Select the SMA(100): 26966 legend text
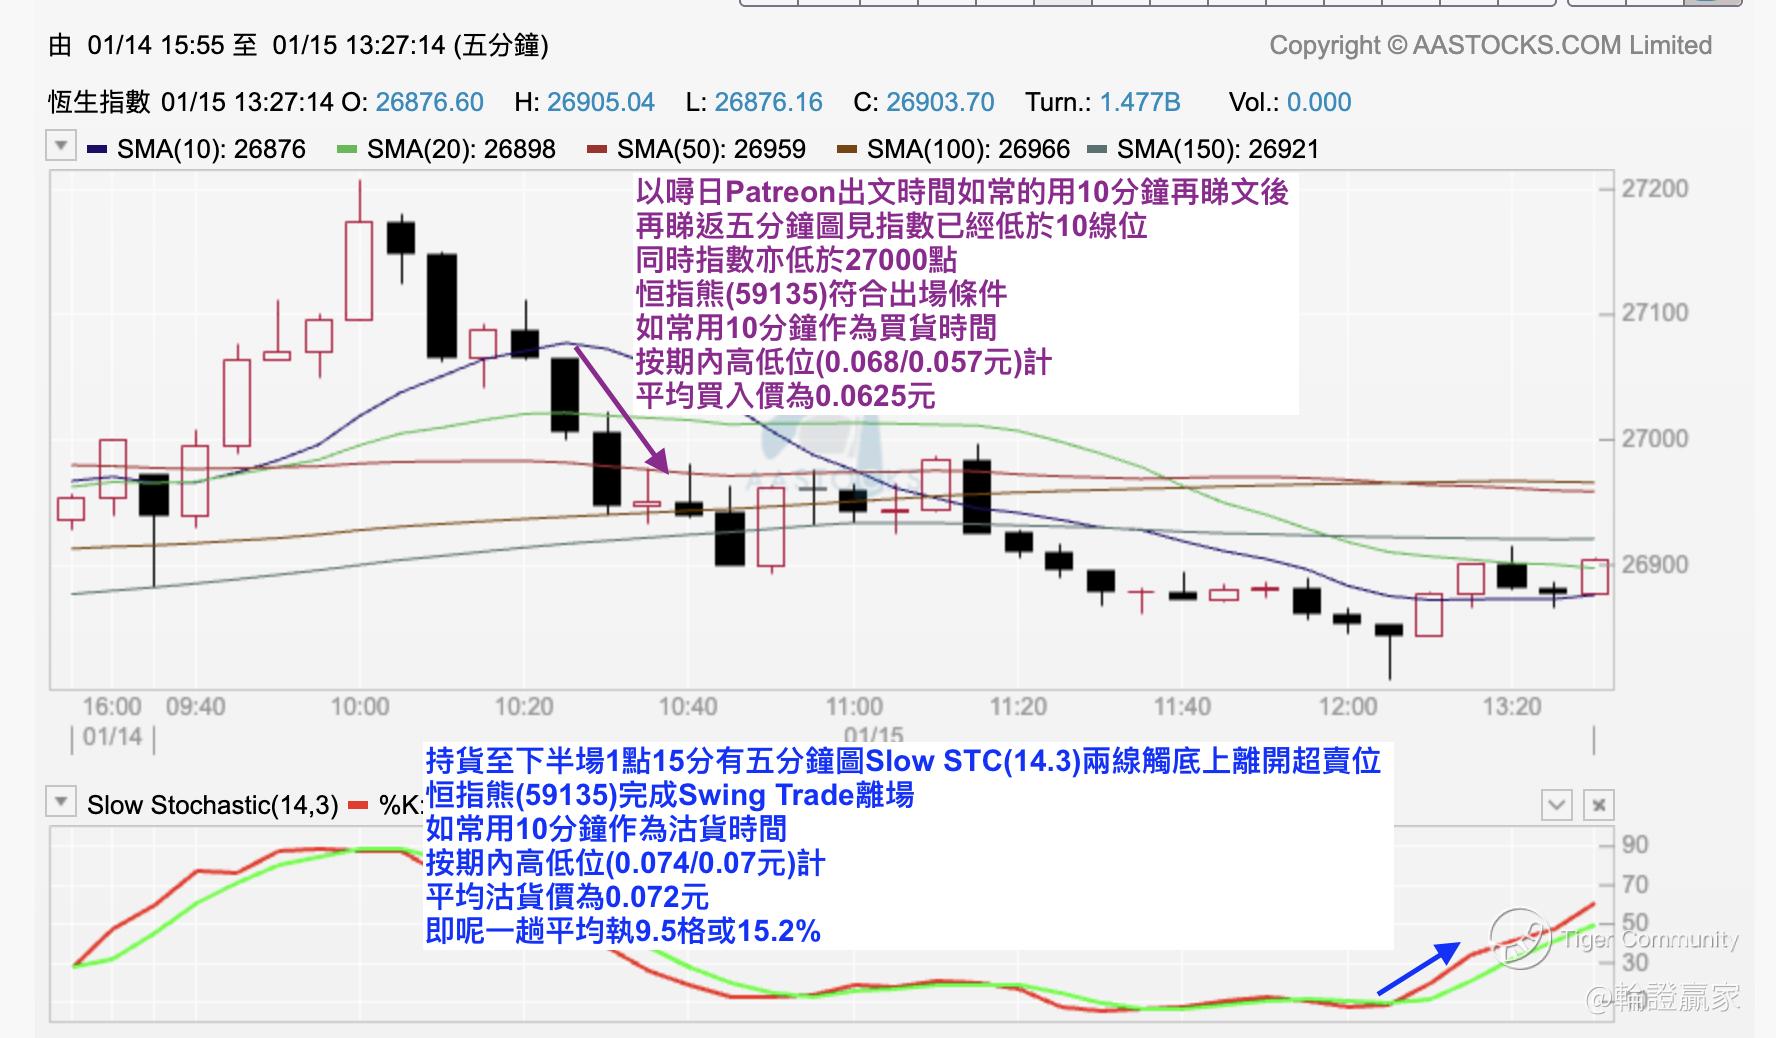Image resolution: width=1776 pixels, height=1038 pixels. pos(968,150)
